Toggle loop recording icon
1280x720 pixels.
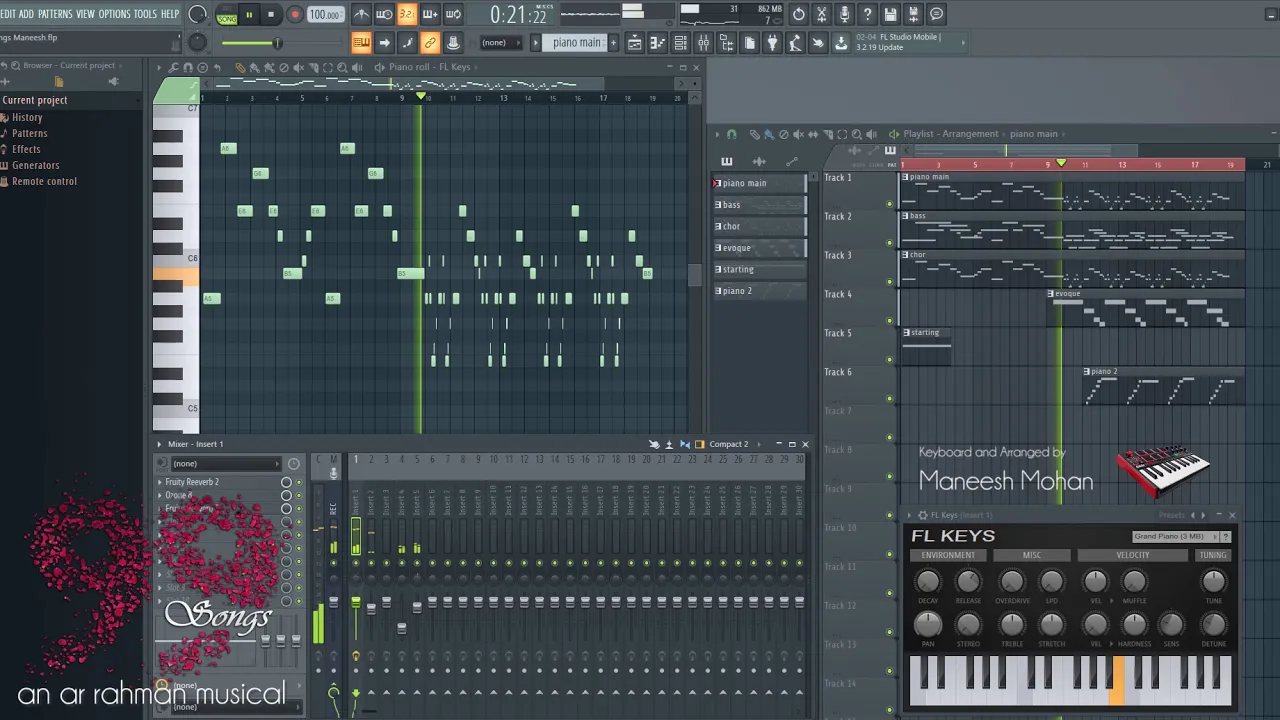click(x=453, y=14)
